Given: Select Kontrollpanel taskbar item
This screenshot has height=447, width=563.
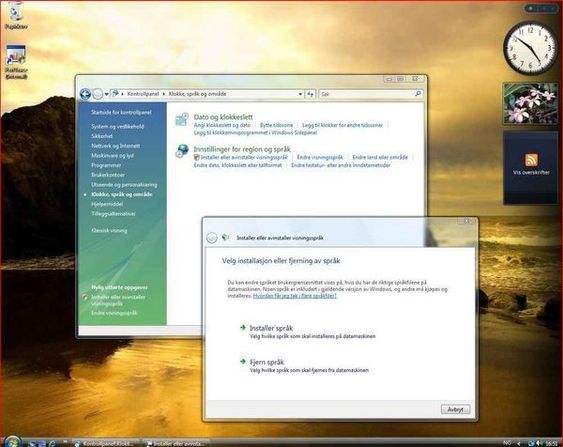Looking at the screenshot, I should 105,443.
